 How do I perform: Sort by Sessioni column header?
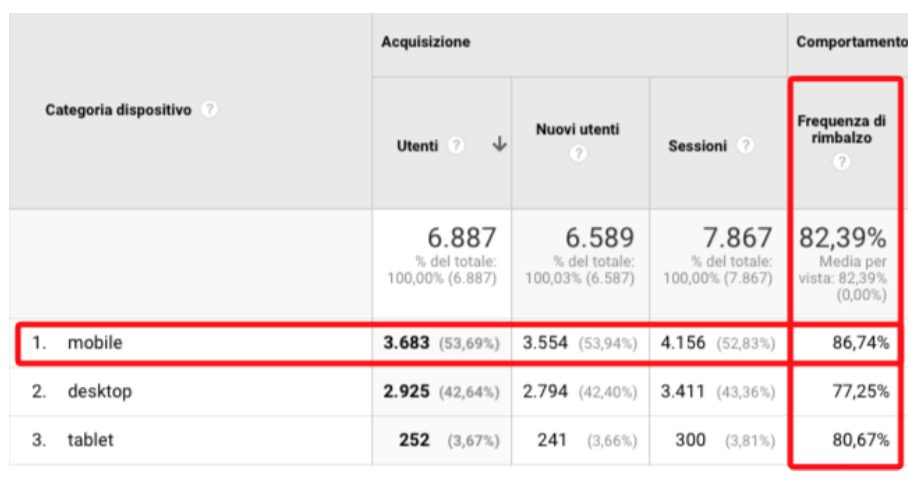tap(697, 146)
